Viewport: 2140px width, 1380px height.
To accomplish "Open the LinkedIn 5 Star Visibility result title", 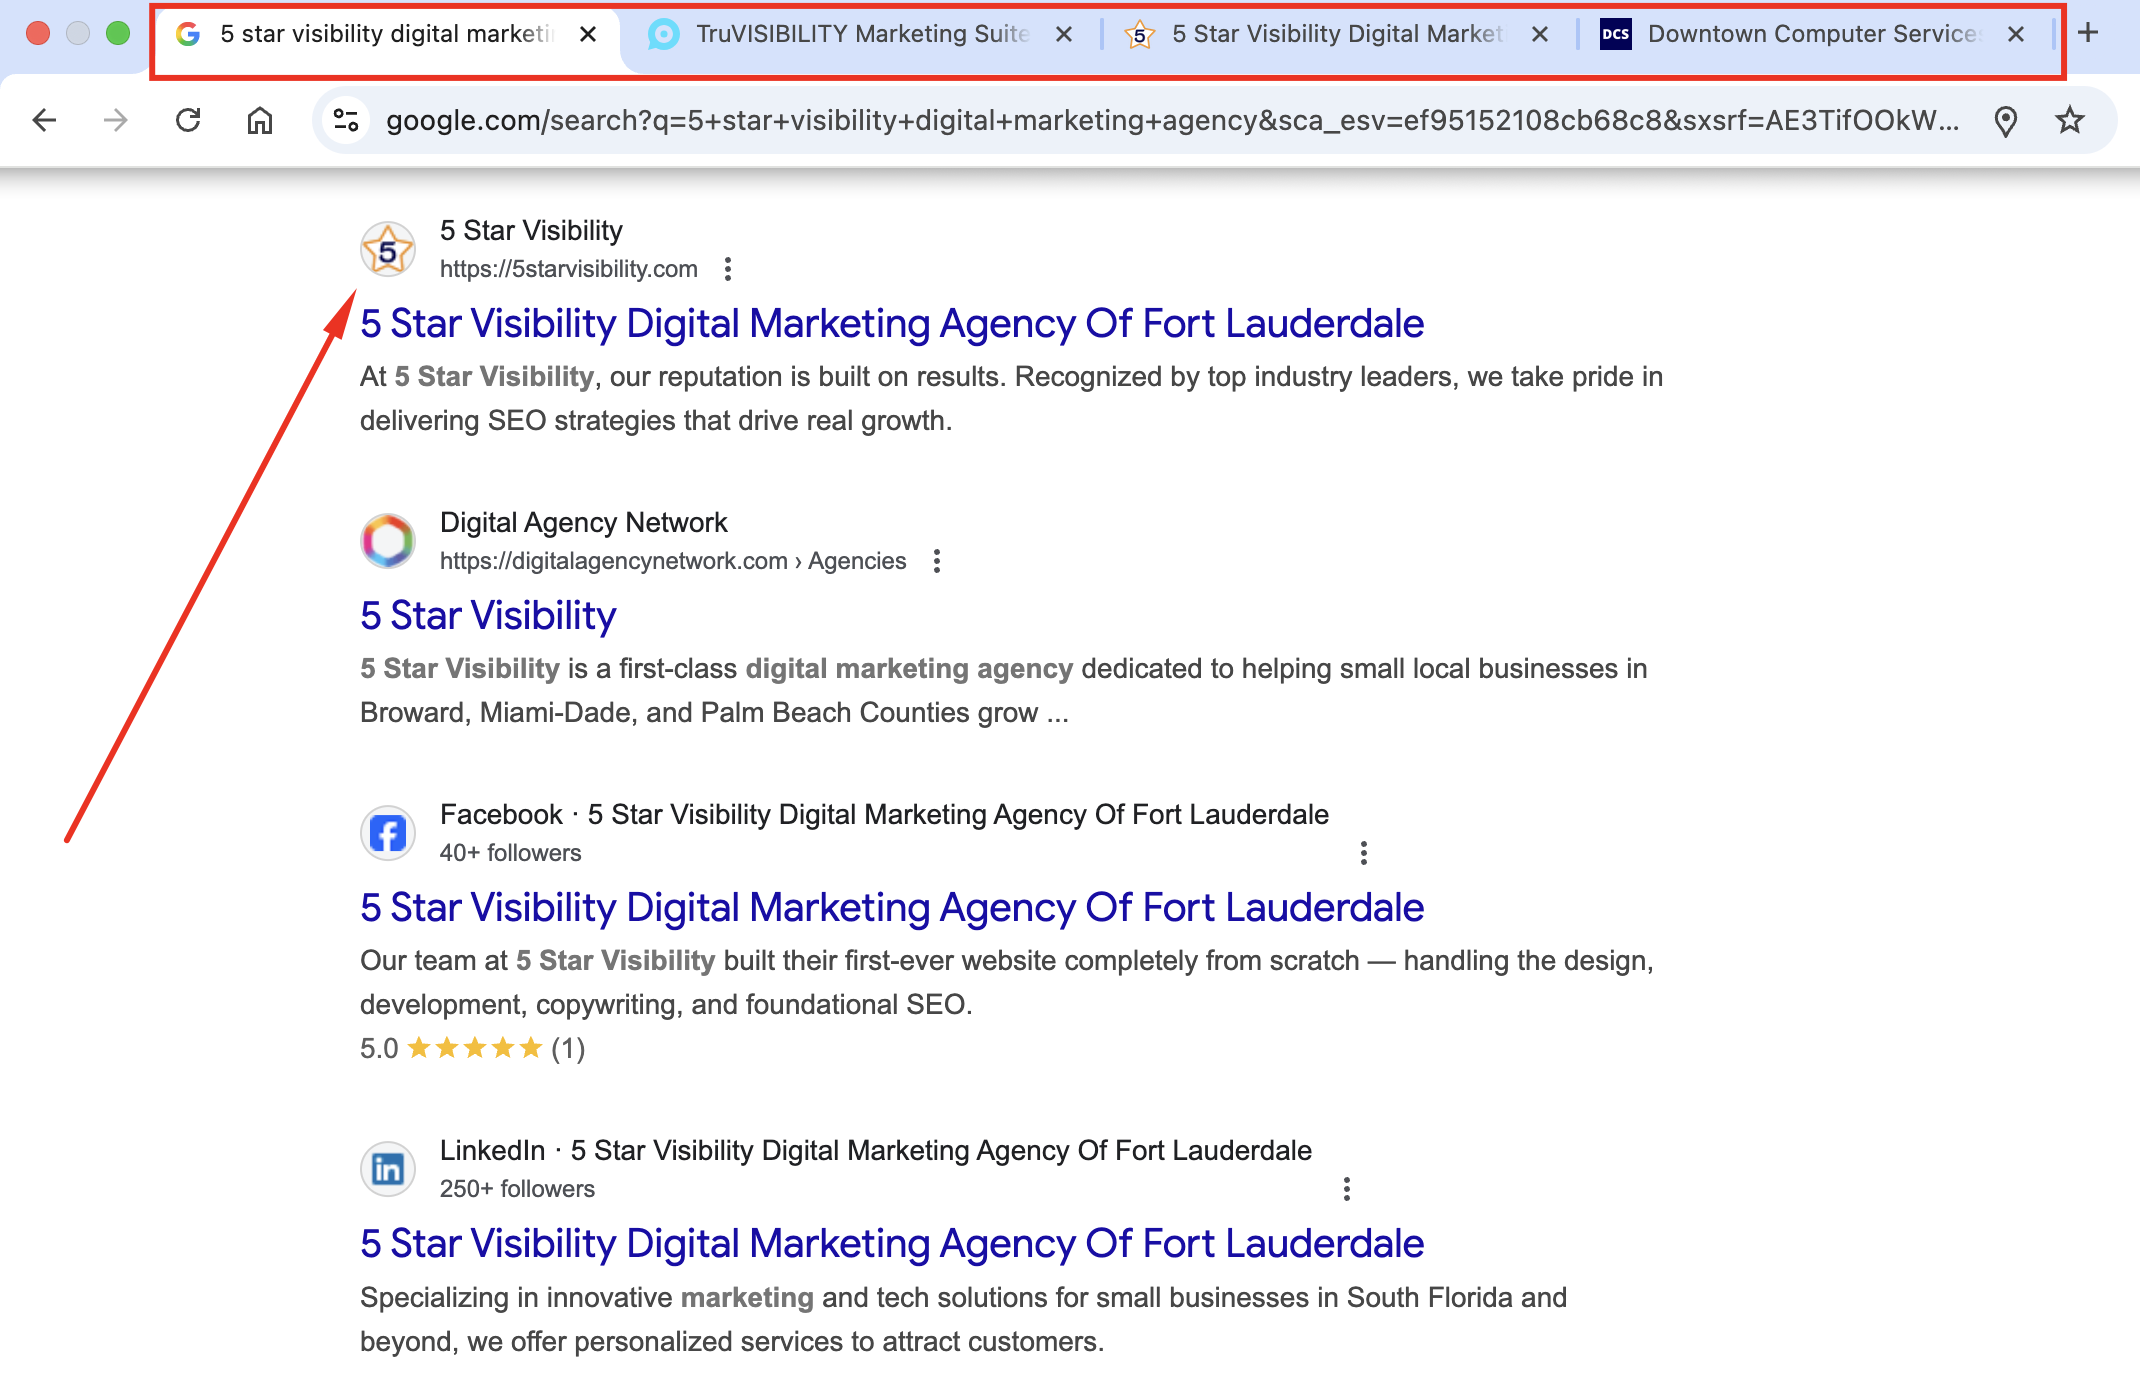I will [891, 1244].
